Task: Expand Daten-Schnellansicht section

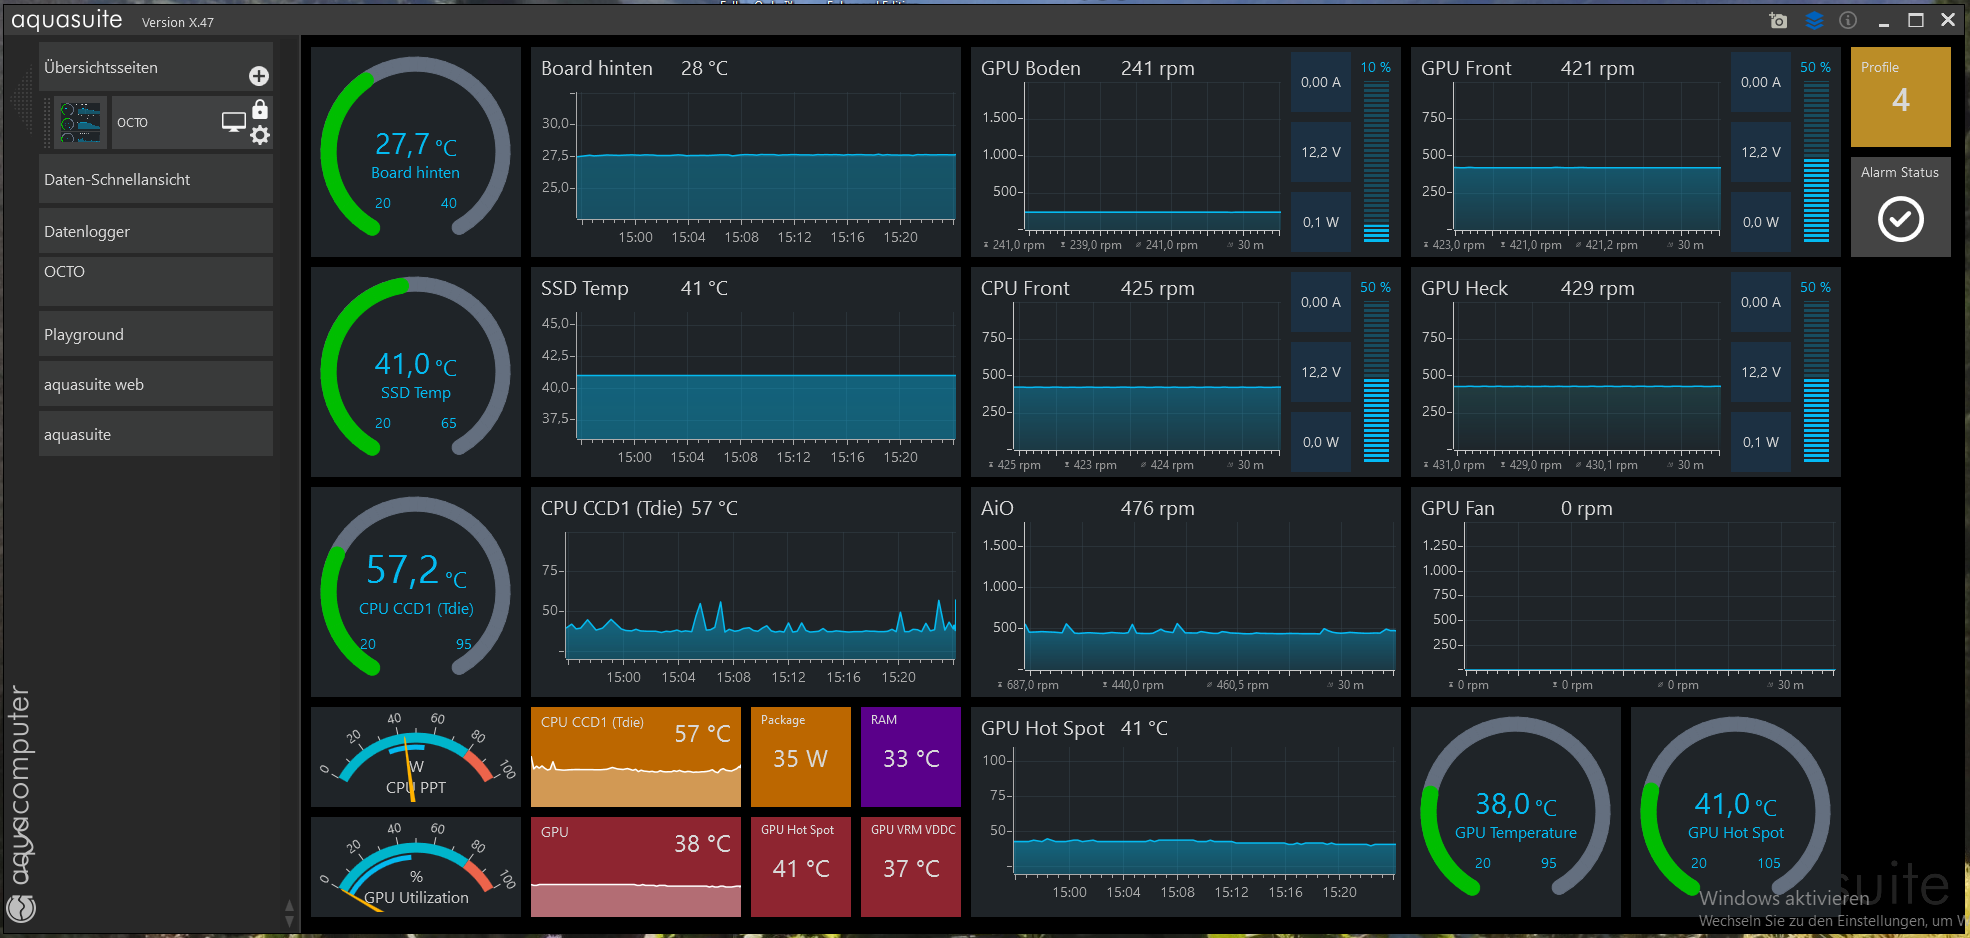Action: tap(156, 179)
